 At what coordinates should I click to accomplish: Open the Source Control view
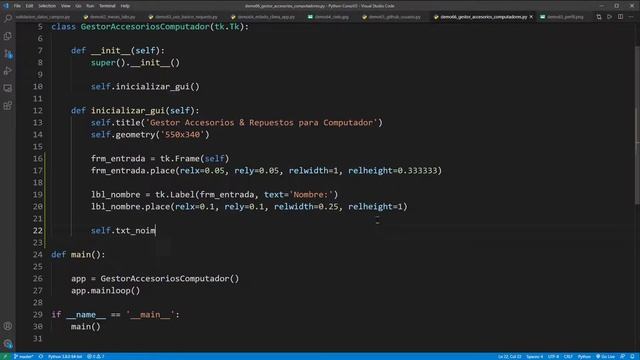[x=8, y=53]
